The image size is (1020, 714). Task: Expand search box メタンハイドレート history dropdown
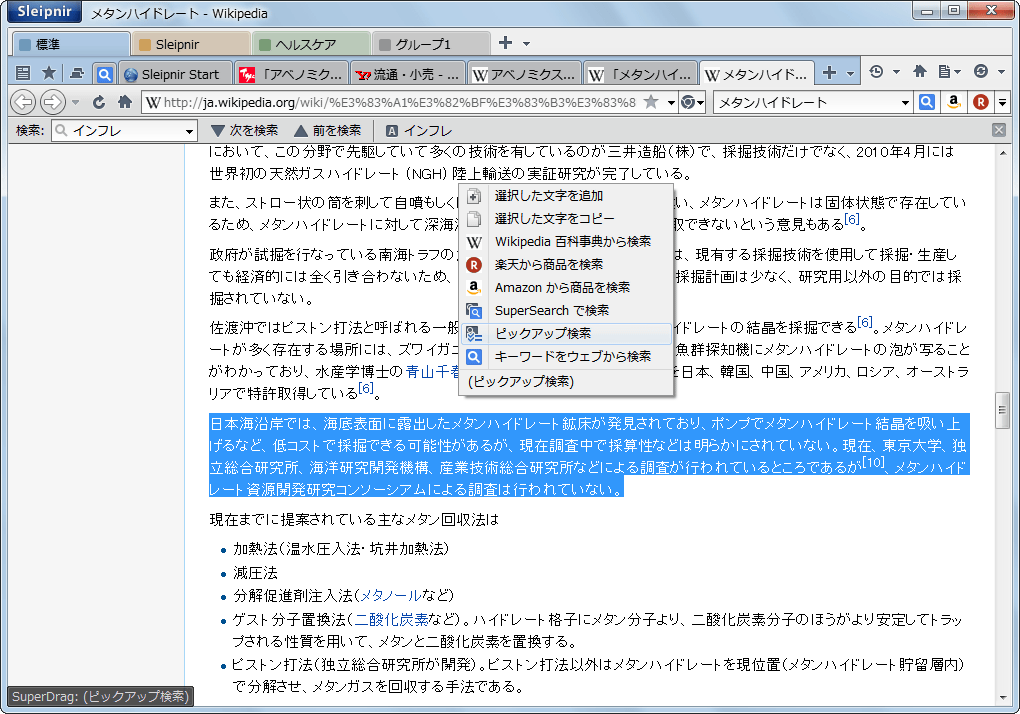pyautogui.click(x=905, y=103)
